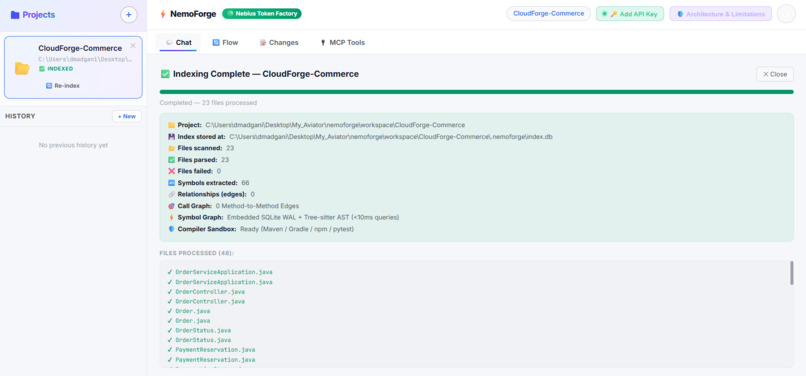Open Architecture & Limitations
806x376 pixels.
click(x=721, y=14)
